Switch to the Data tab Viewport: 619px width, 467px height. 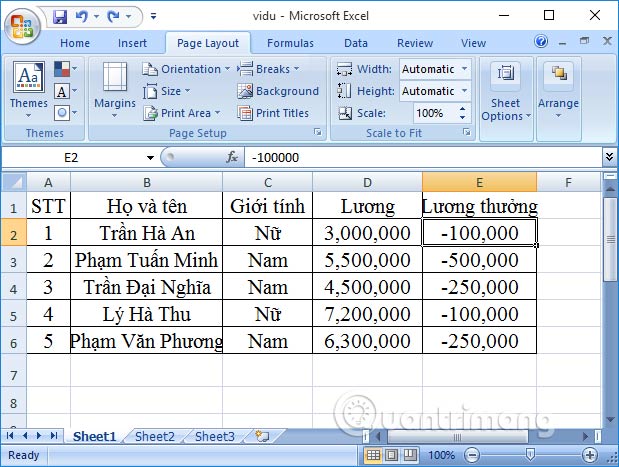coord(356,43)
